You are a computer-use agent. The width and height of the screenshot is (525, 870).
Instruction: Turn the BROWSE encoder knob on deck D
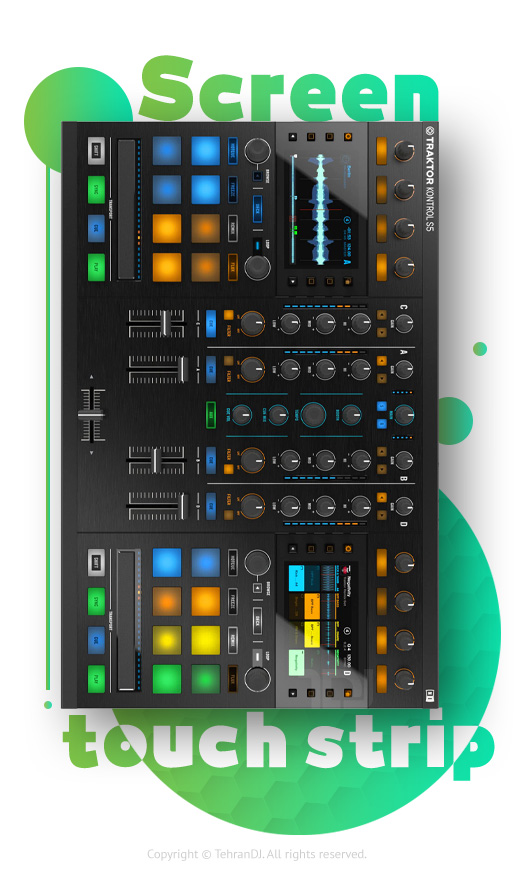(x=258, y=563)
